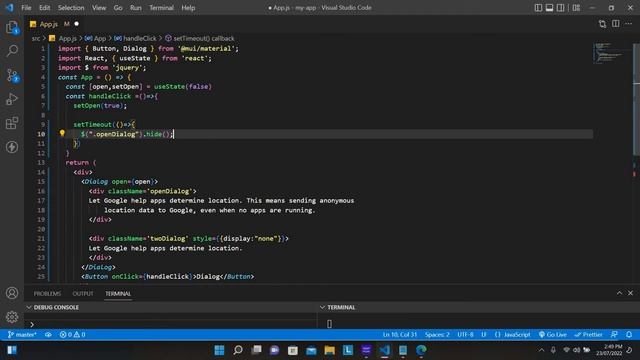
Task: Open the Terminal menu
Action: pyautogui.click(x=161, y=8)
